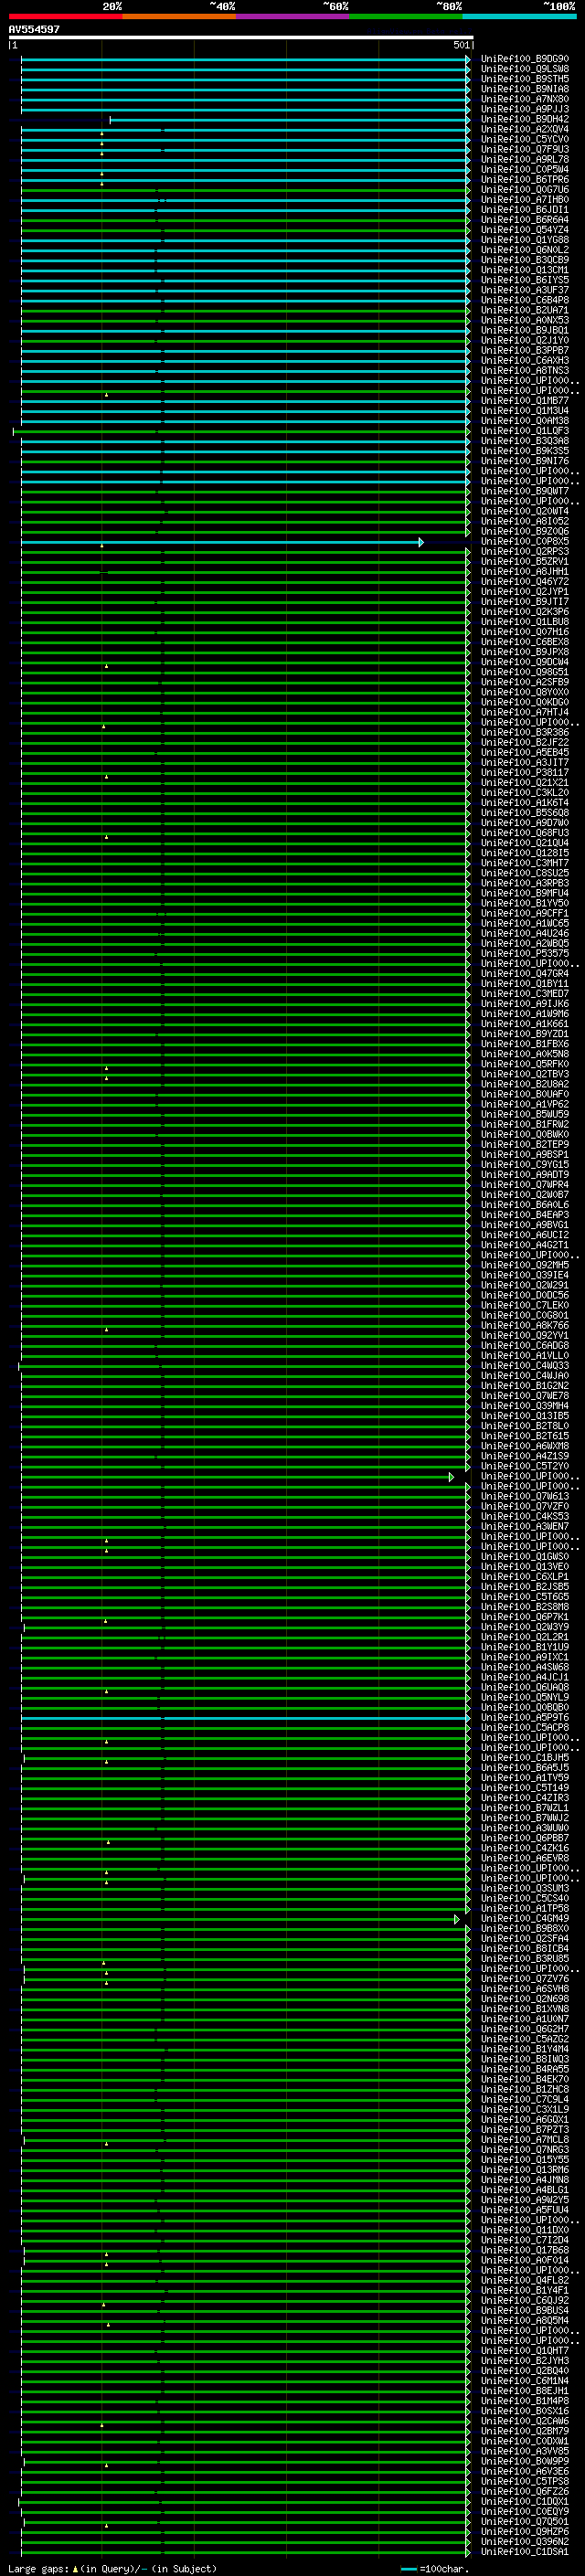Image resolution: width=585 pixels, height=2576 pixels.
Task: Select label UniRef100_B3Q3A8
Action: click(x=525, y=441)
